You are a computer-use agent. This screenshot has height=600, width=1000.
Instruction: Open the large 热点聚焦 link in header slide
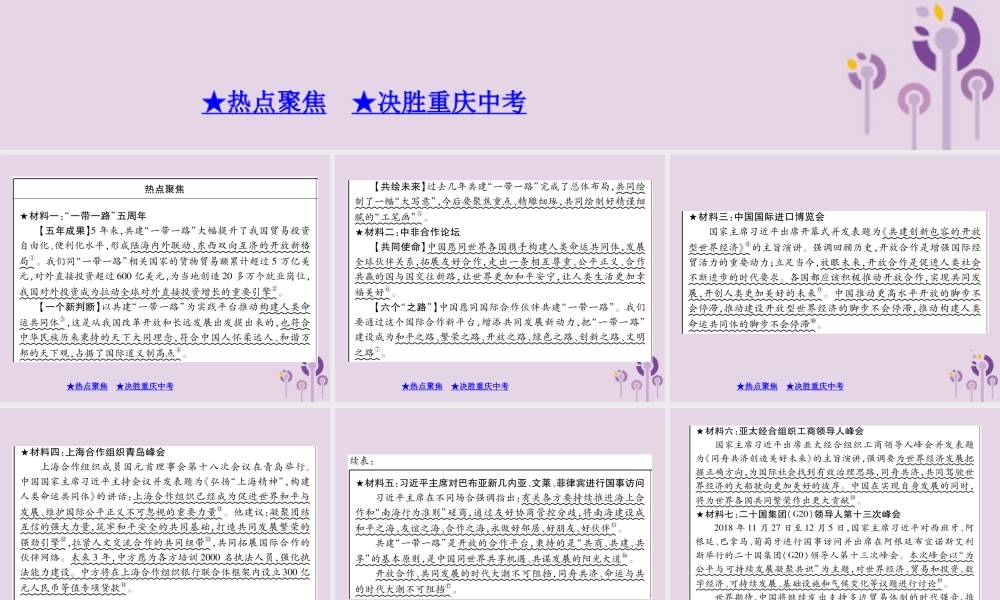point(264,102)
